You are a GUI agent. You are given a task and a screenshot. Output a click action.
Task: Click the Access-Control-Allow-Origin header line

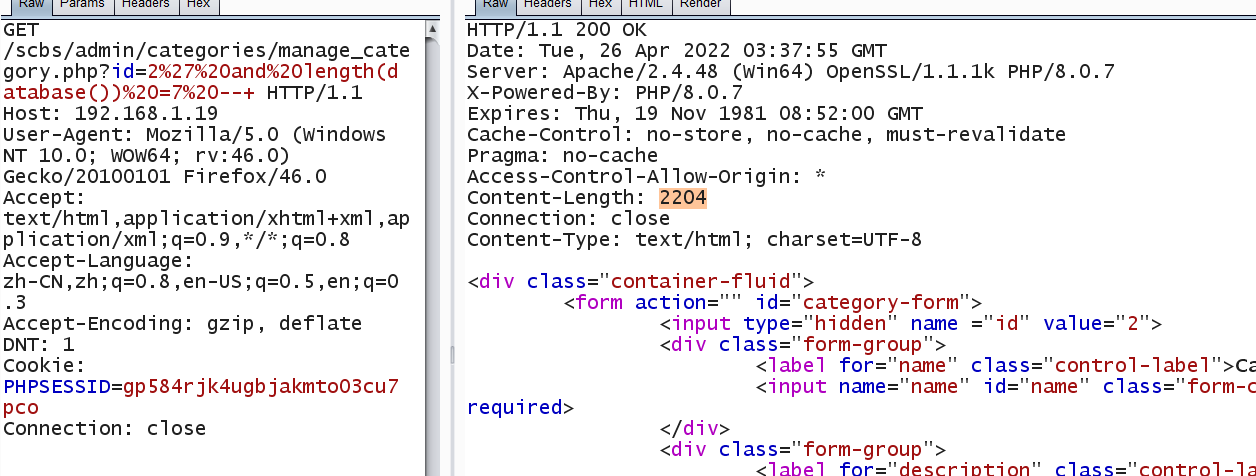[x=647, y=177]
